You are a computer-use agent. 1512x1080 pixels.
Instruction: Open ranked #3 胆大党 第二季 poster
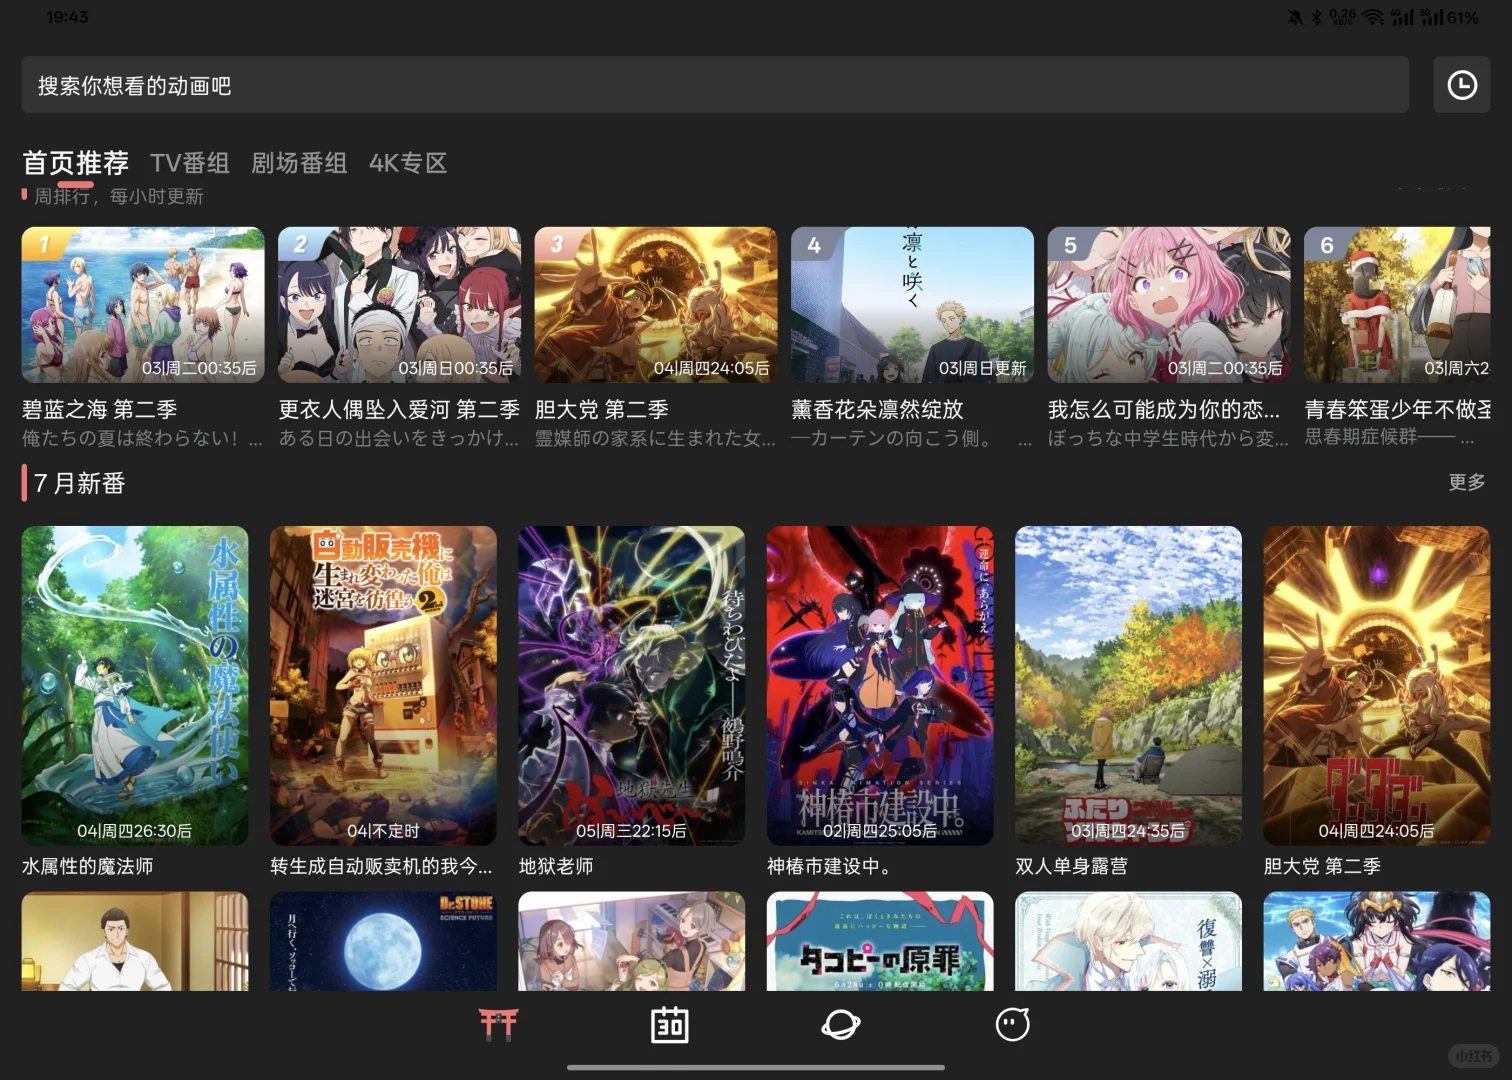click(655, 305)
